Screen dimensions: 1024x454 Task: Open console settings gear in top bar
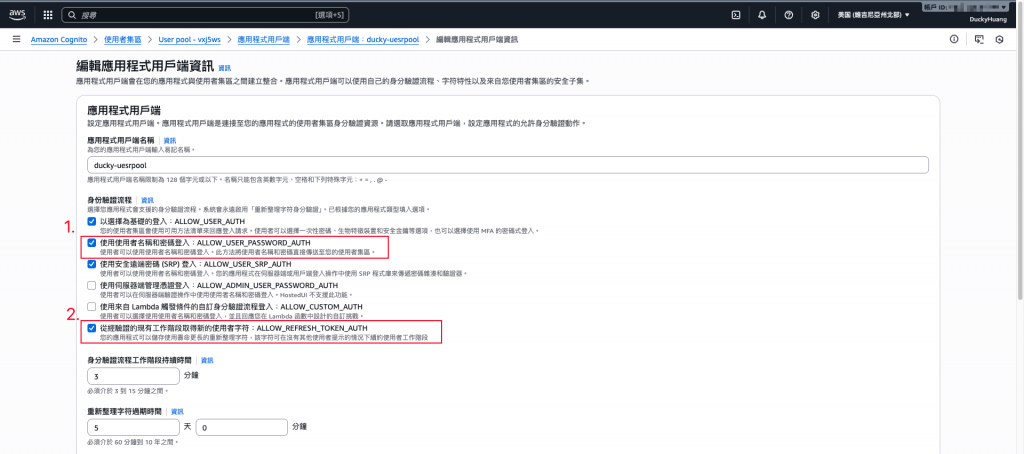coord(815,14)
